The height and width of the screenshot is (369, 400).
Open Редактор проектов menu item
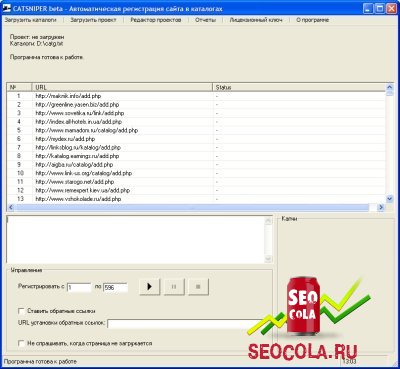pyautogui.click(x=156, y=20)
